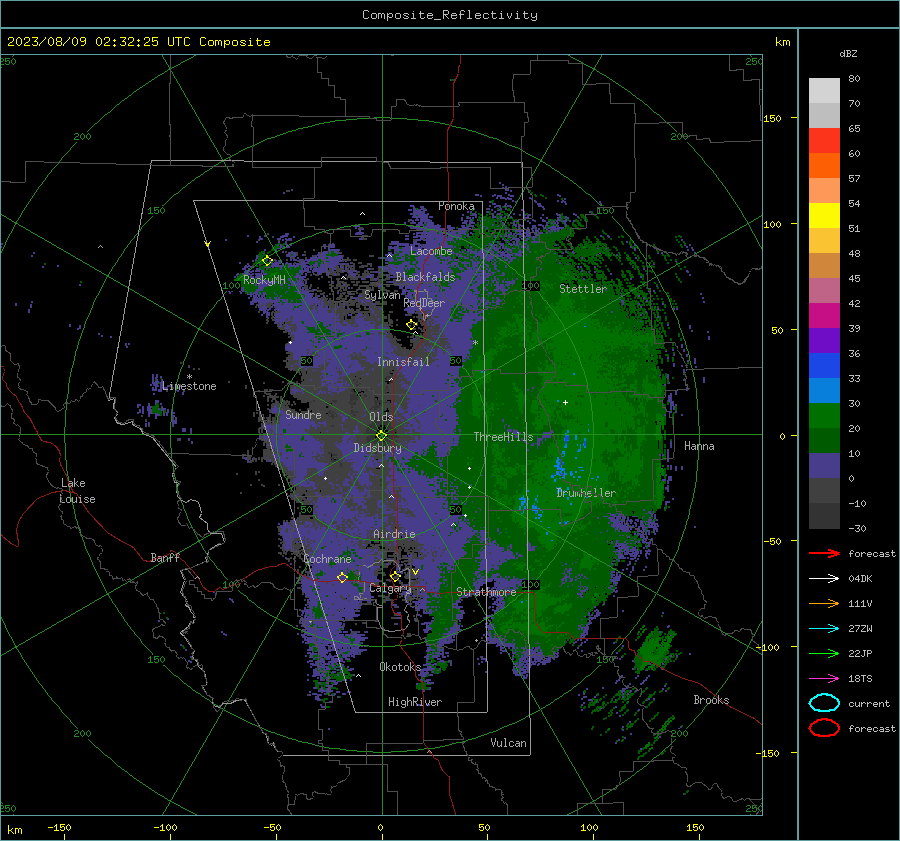
Task: Click the RockyMH label
Action: click(264, 280)
